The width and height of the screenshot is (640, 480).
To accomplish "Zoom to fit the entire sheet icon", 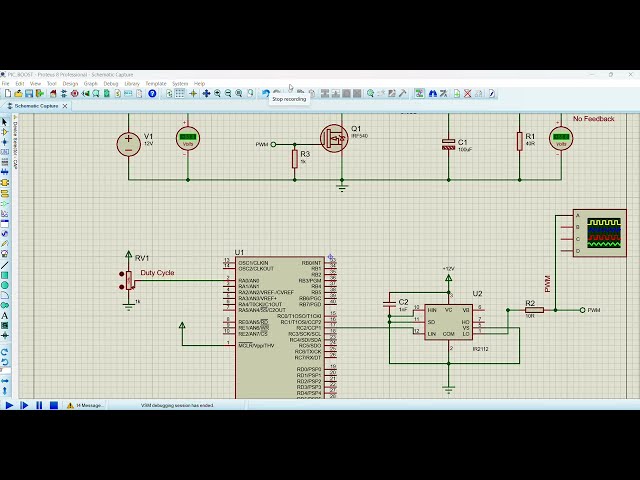I will [x=239, y=94].
